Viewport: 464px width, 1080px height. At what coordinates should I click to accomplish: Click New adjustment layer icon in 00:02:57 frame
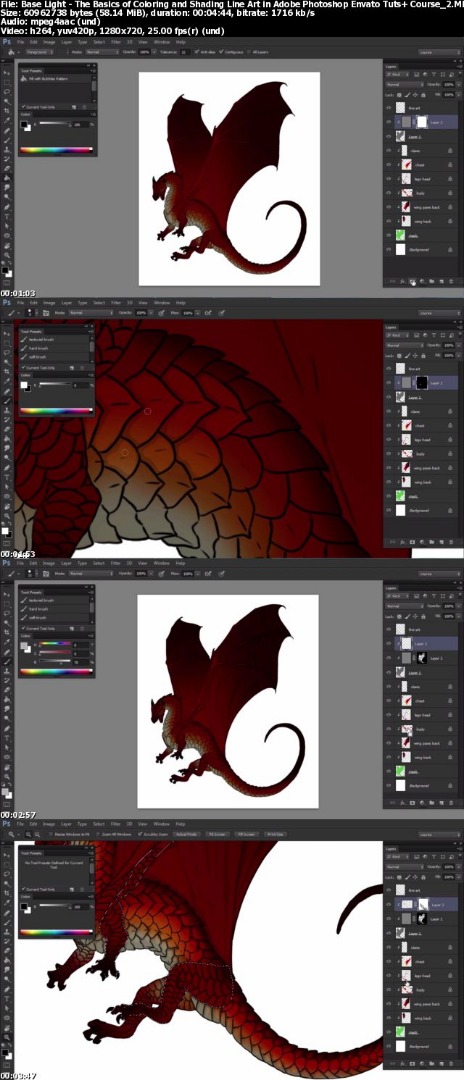[x=422, y=802]
